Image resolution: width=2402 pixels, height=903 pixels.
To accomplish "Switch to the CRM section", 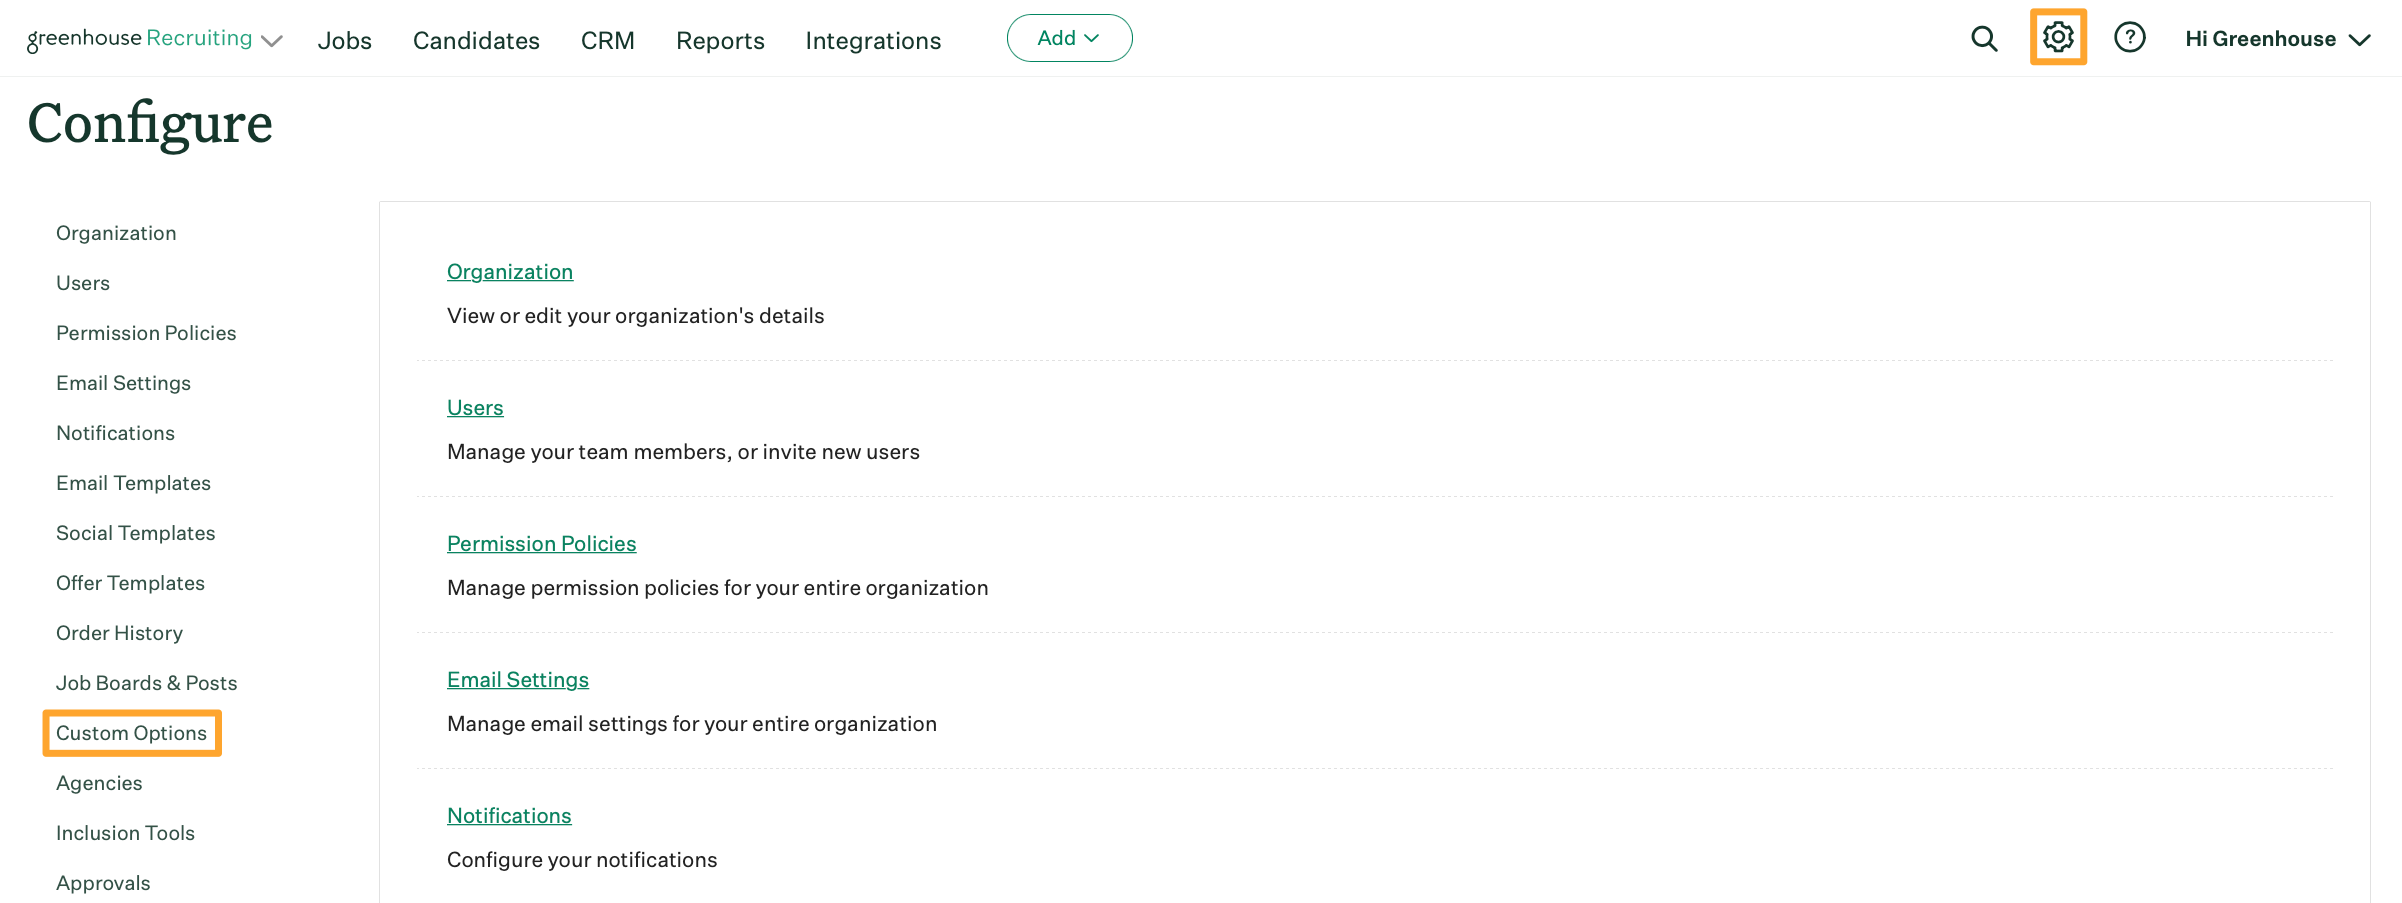I will coord(608,41).
